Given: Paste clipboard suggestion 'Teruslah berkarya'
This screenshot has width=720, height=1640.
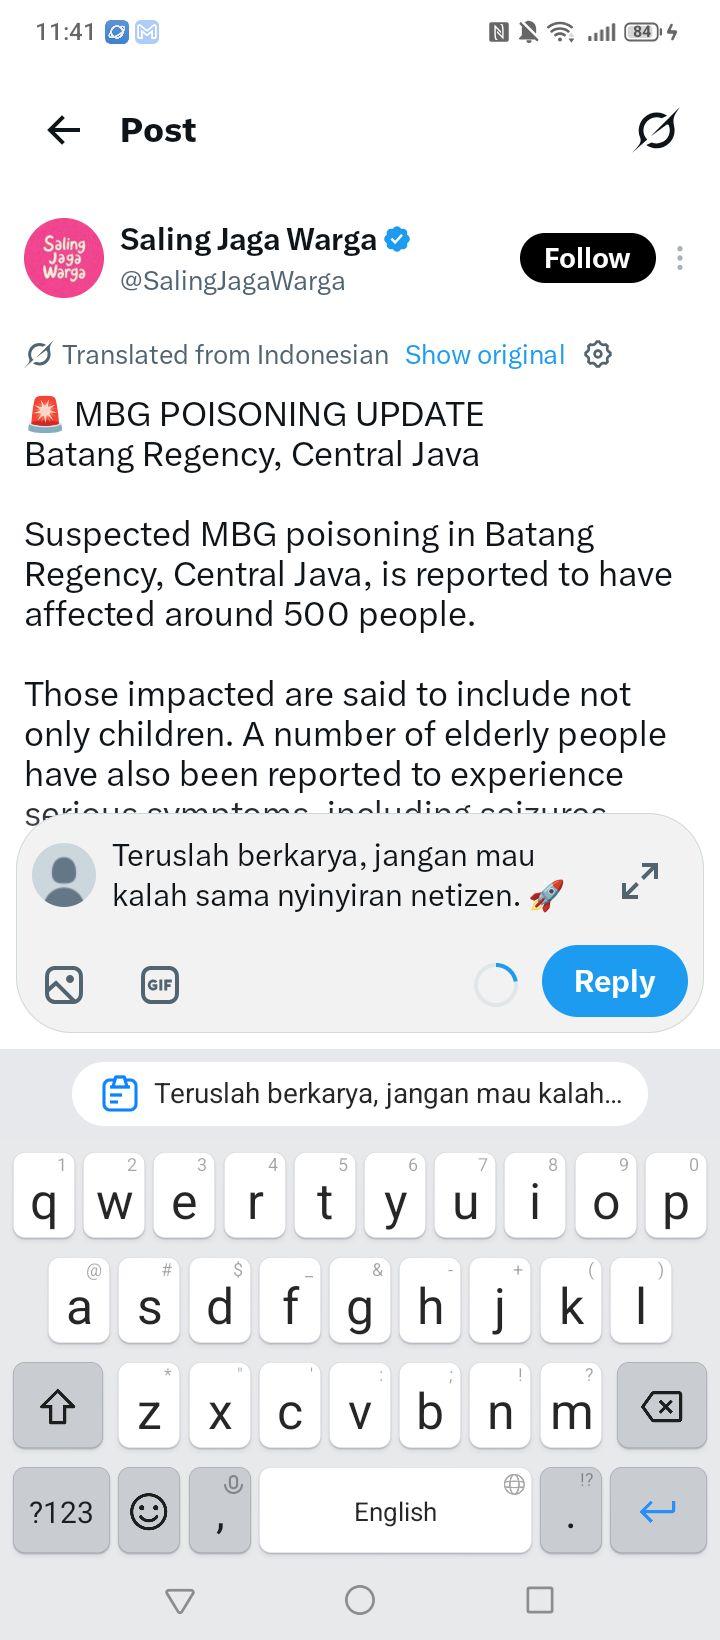Looking at the screenshot, I should click(x=360, y=1094).
